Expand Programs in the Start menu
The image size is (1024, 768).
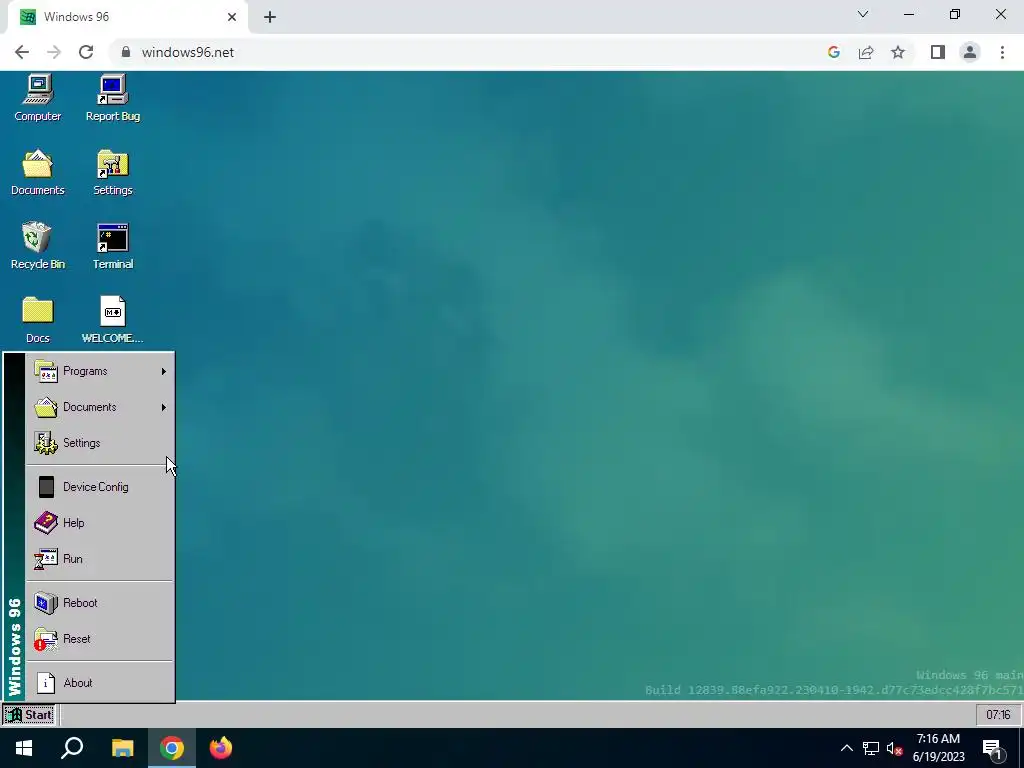(x=99, y=371)
